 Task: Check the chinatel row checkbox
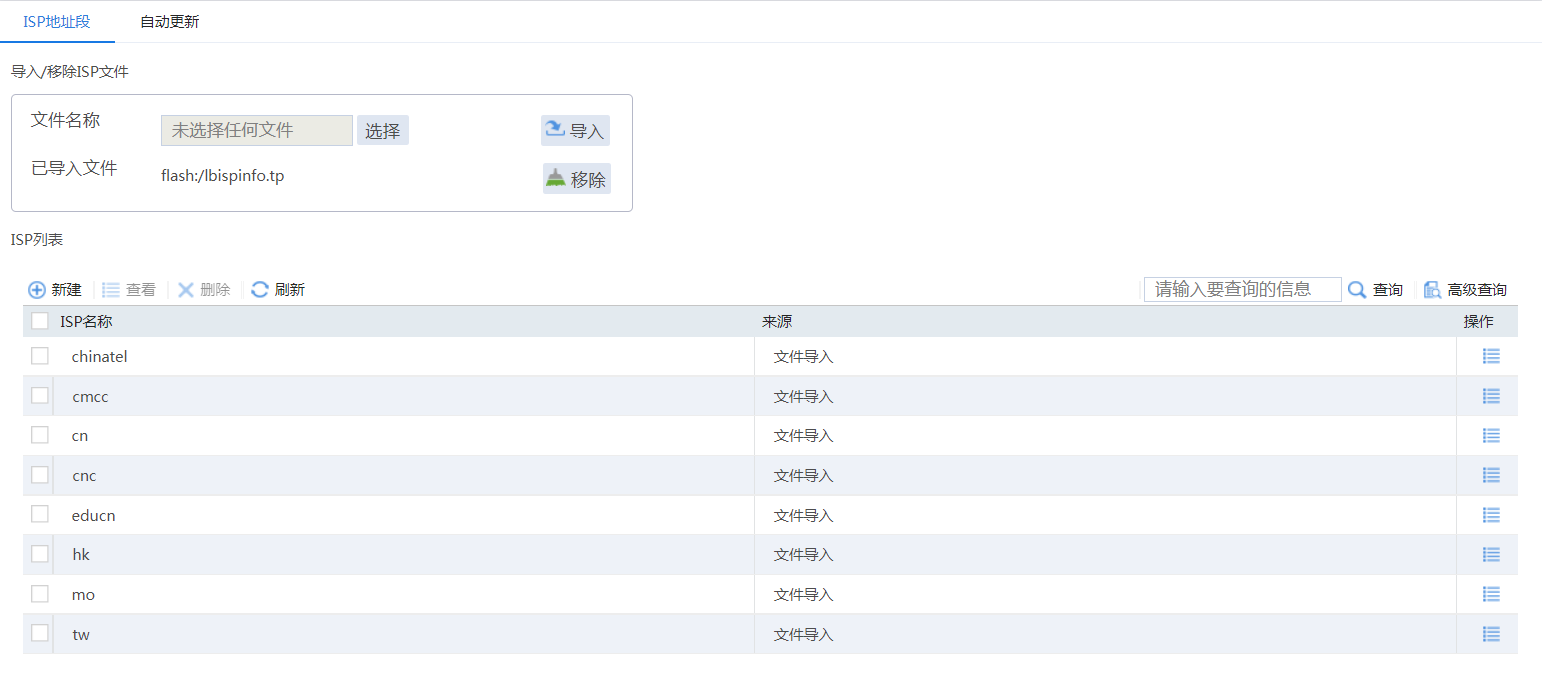[x=40, y=356]
